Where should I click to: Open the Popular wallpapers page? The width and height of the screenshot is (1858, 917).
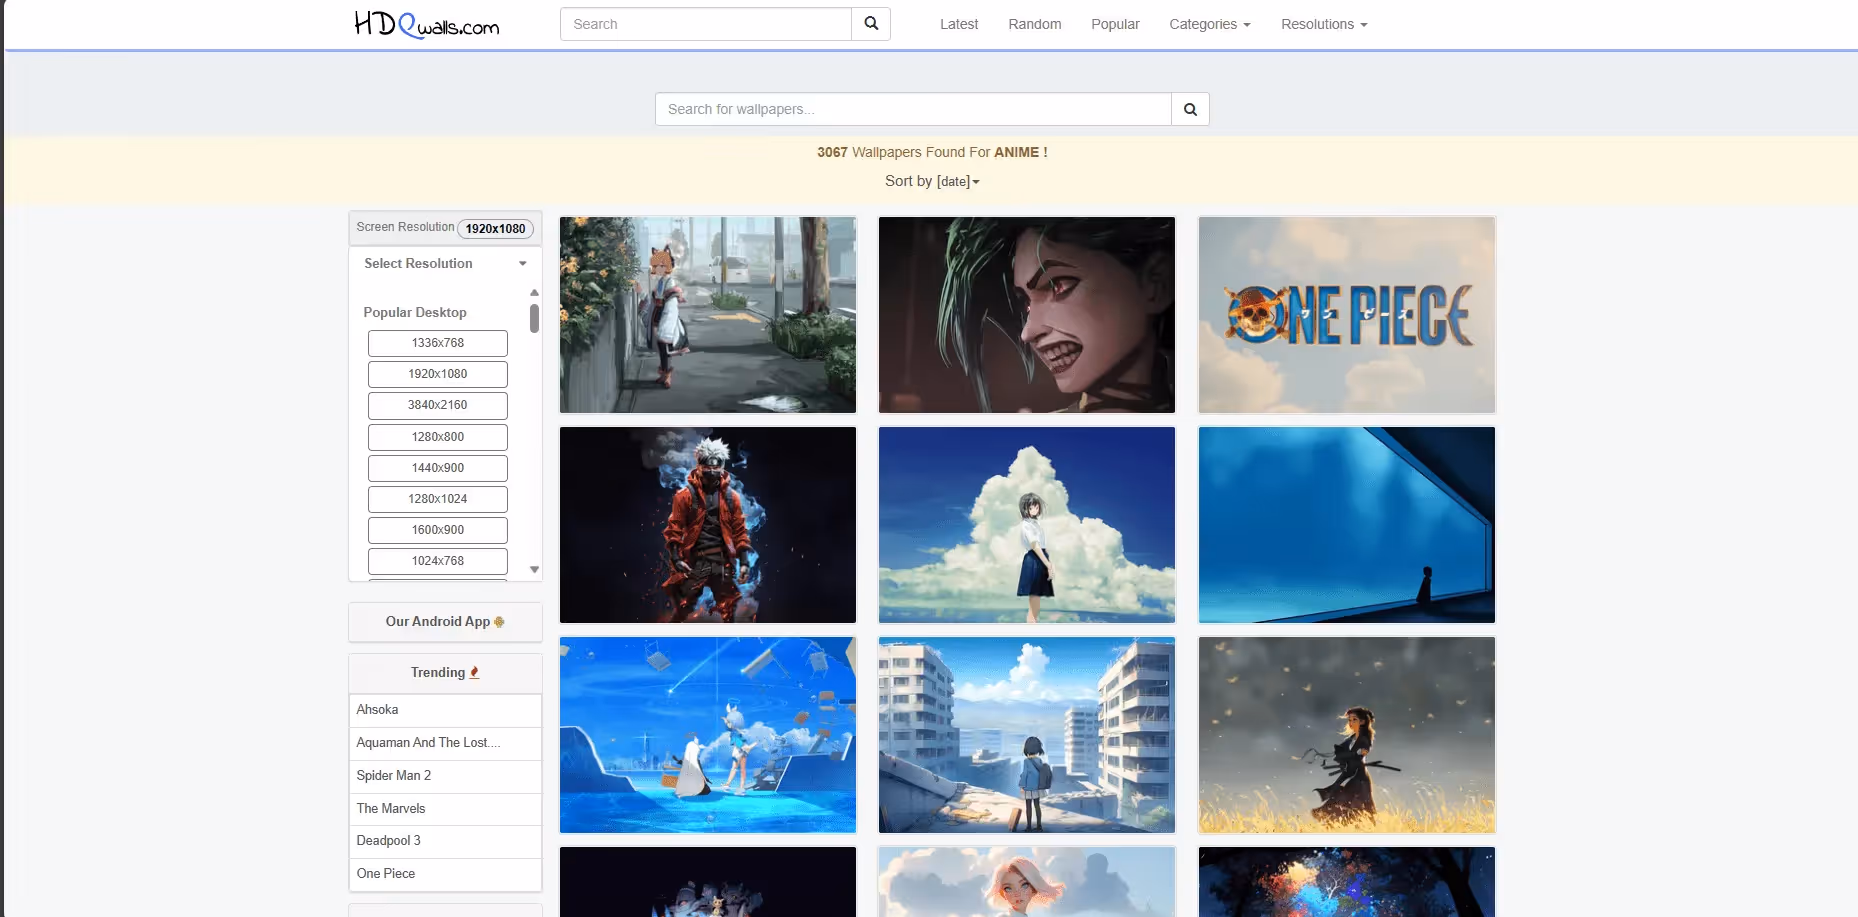coord(1114,24)
